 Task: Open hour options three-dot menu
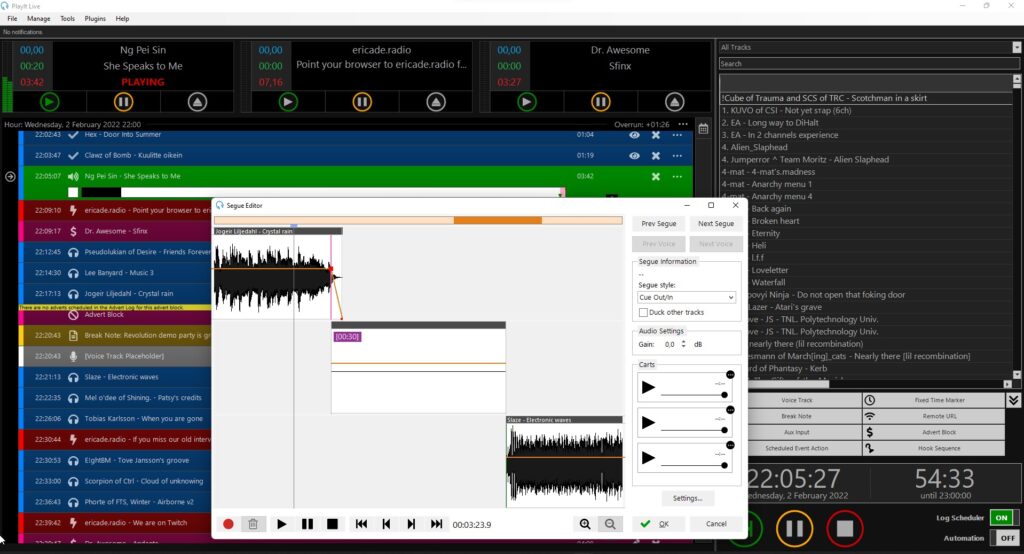point(682,124)
